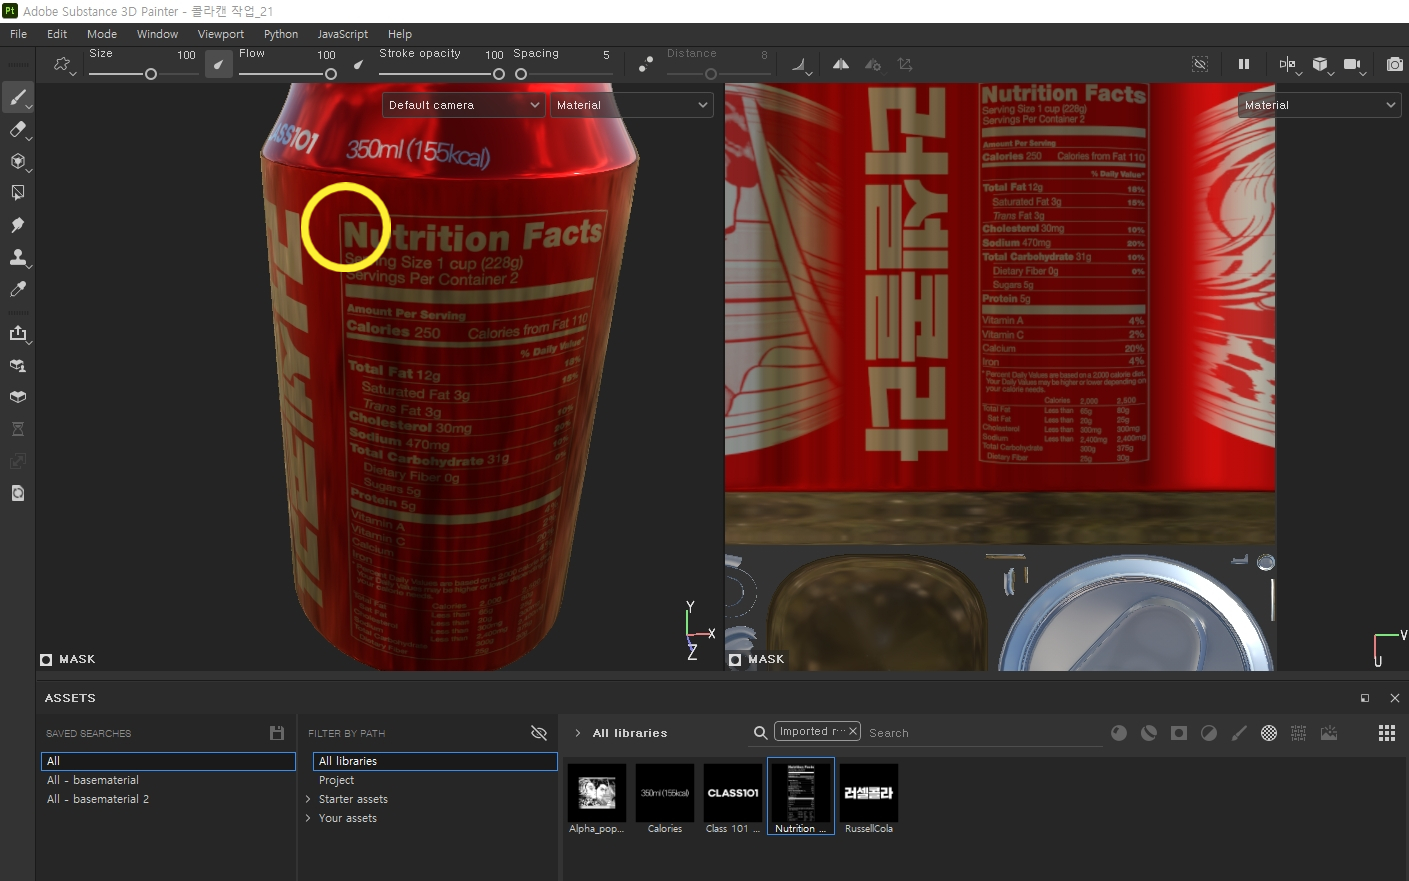Click the Size slider handle
The width and height of the screenshot is (1409, 881).
[x=150, y=74]
